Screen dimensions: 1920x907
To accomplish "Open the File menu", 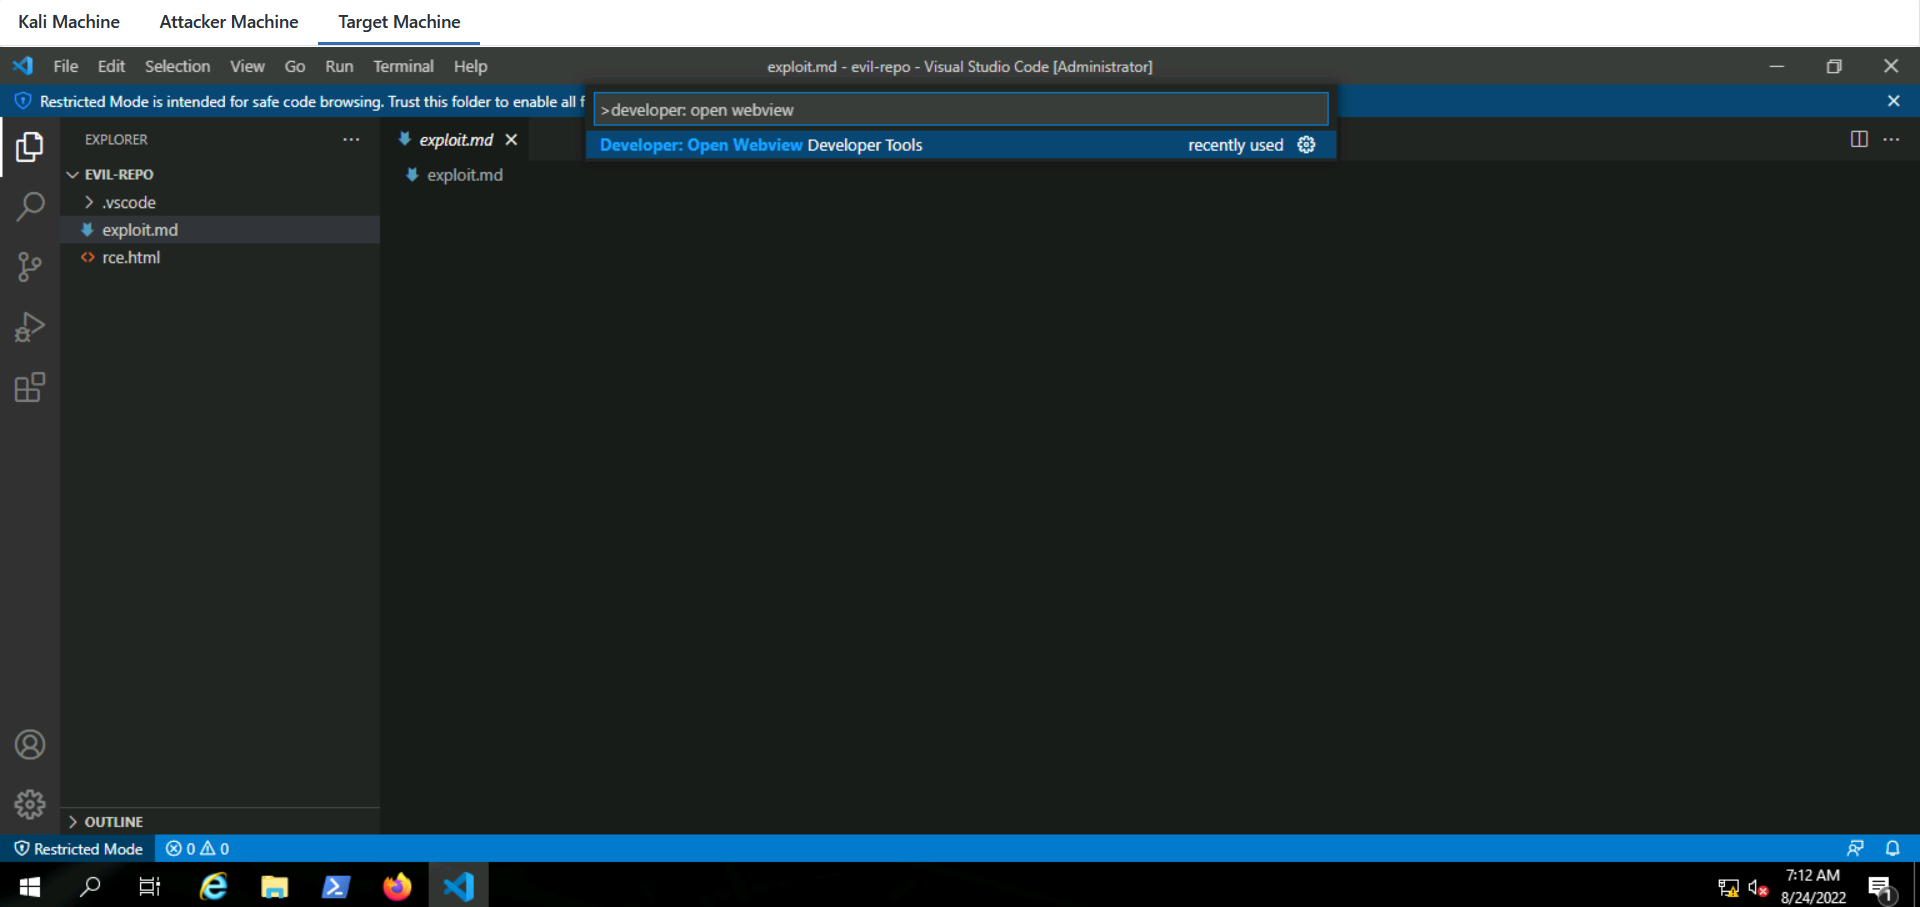I will click(66, 66).
